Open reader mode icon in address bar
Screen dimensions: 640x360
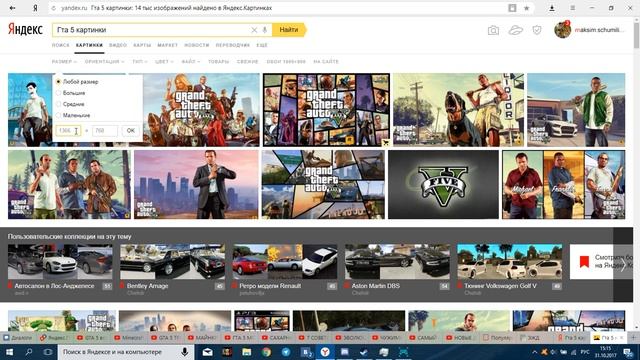(x=512, y=8)
